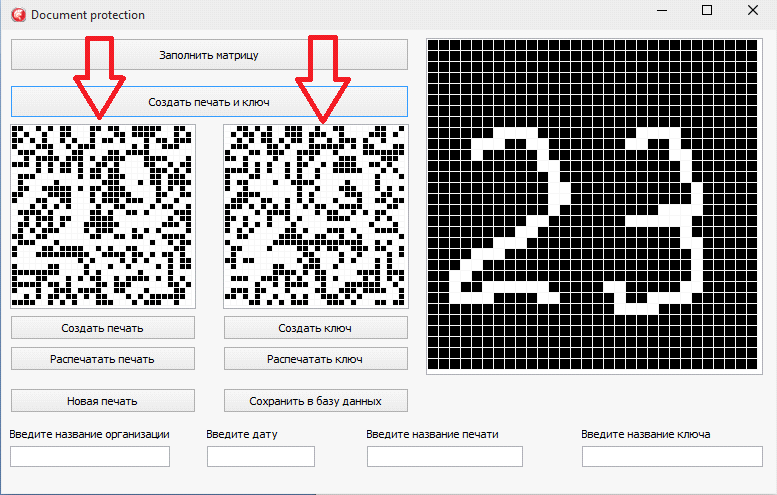
Task: Click the Document protection app icon
Action: click(18, 15)
